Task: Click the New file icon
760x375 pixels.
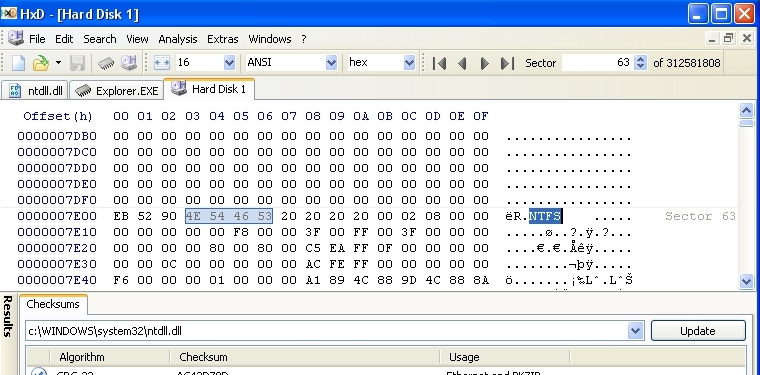Action: [x=18, y=63]
